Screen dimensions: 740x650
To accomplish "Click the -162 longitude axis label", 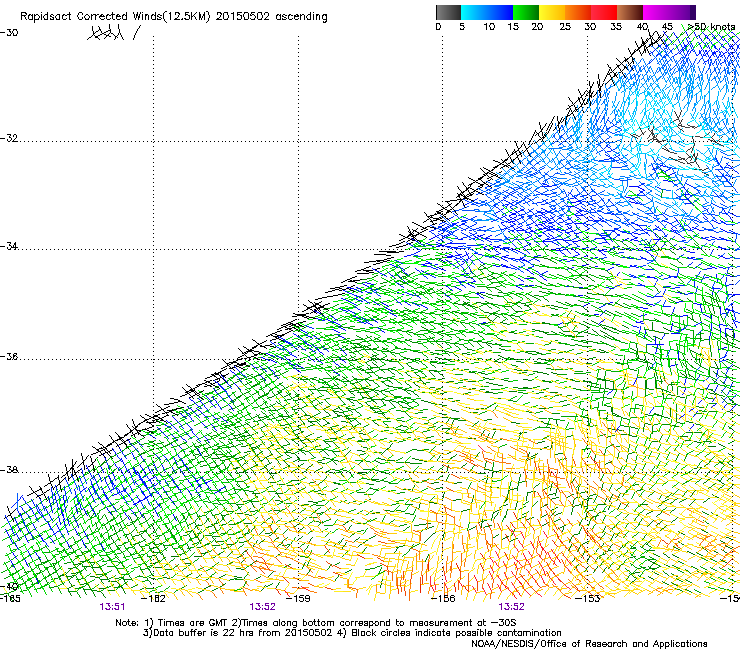I will (x=153, y=599).
